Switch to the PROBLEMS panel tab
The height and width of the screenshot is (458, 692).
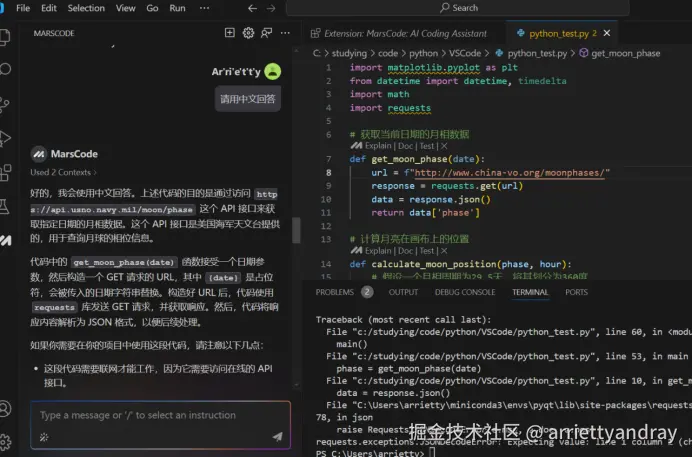pos(335,292)
